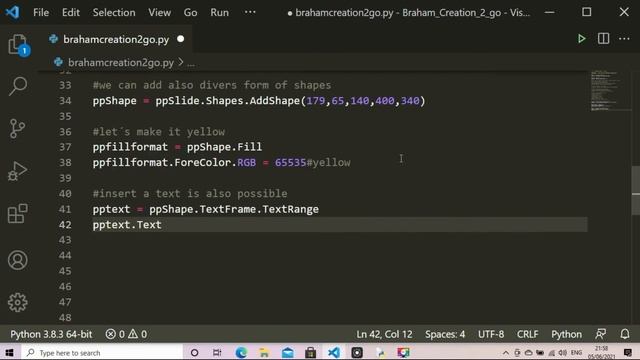640x360 pixels.
Task: Go to line via Ln 42, Col 12
Action: click(x=384, y=334)
